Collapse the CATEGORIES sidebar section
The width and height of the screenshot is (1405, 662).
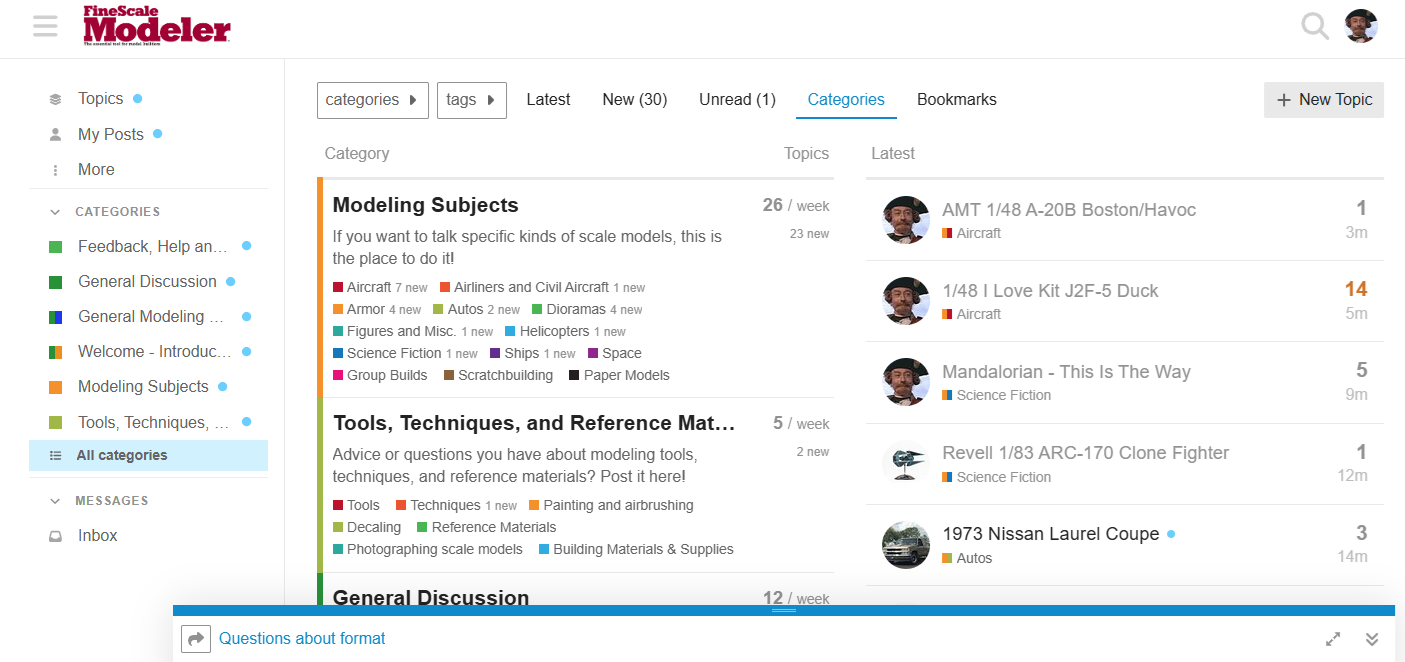(x=55, y=212)
